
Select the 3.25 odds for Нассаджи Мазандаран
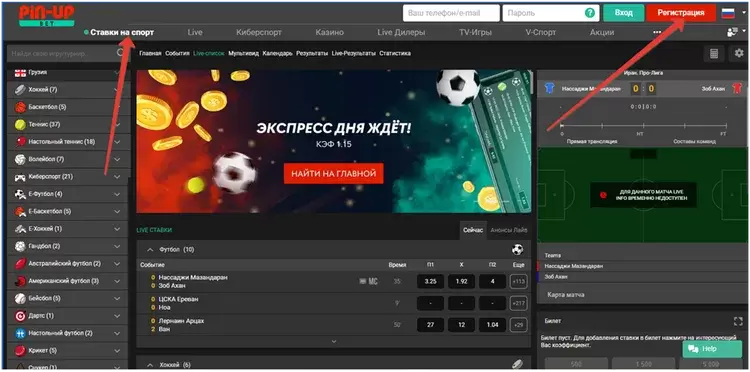[x=430, y=282]
